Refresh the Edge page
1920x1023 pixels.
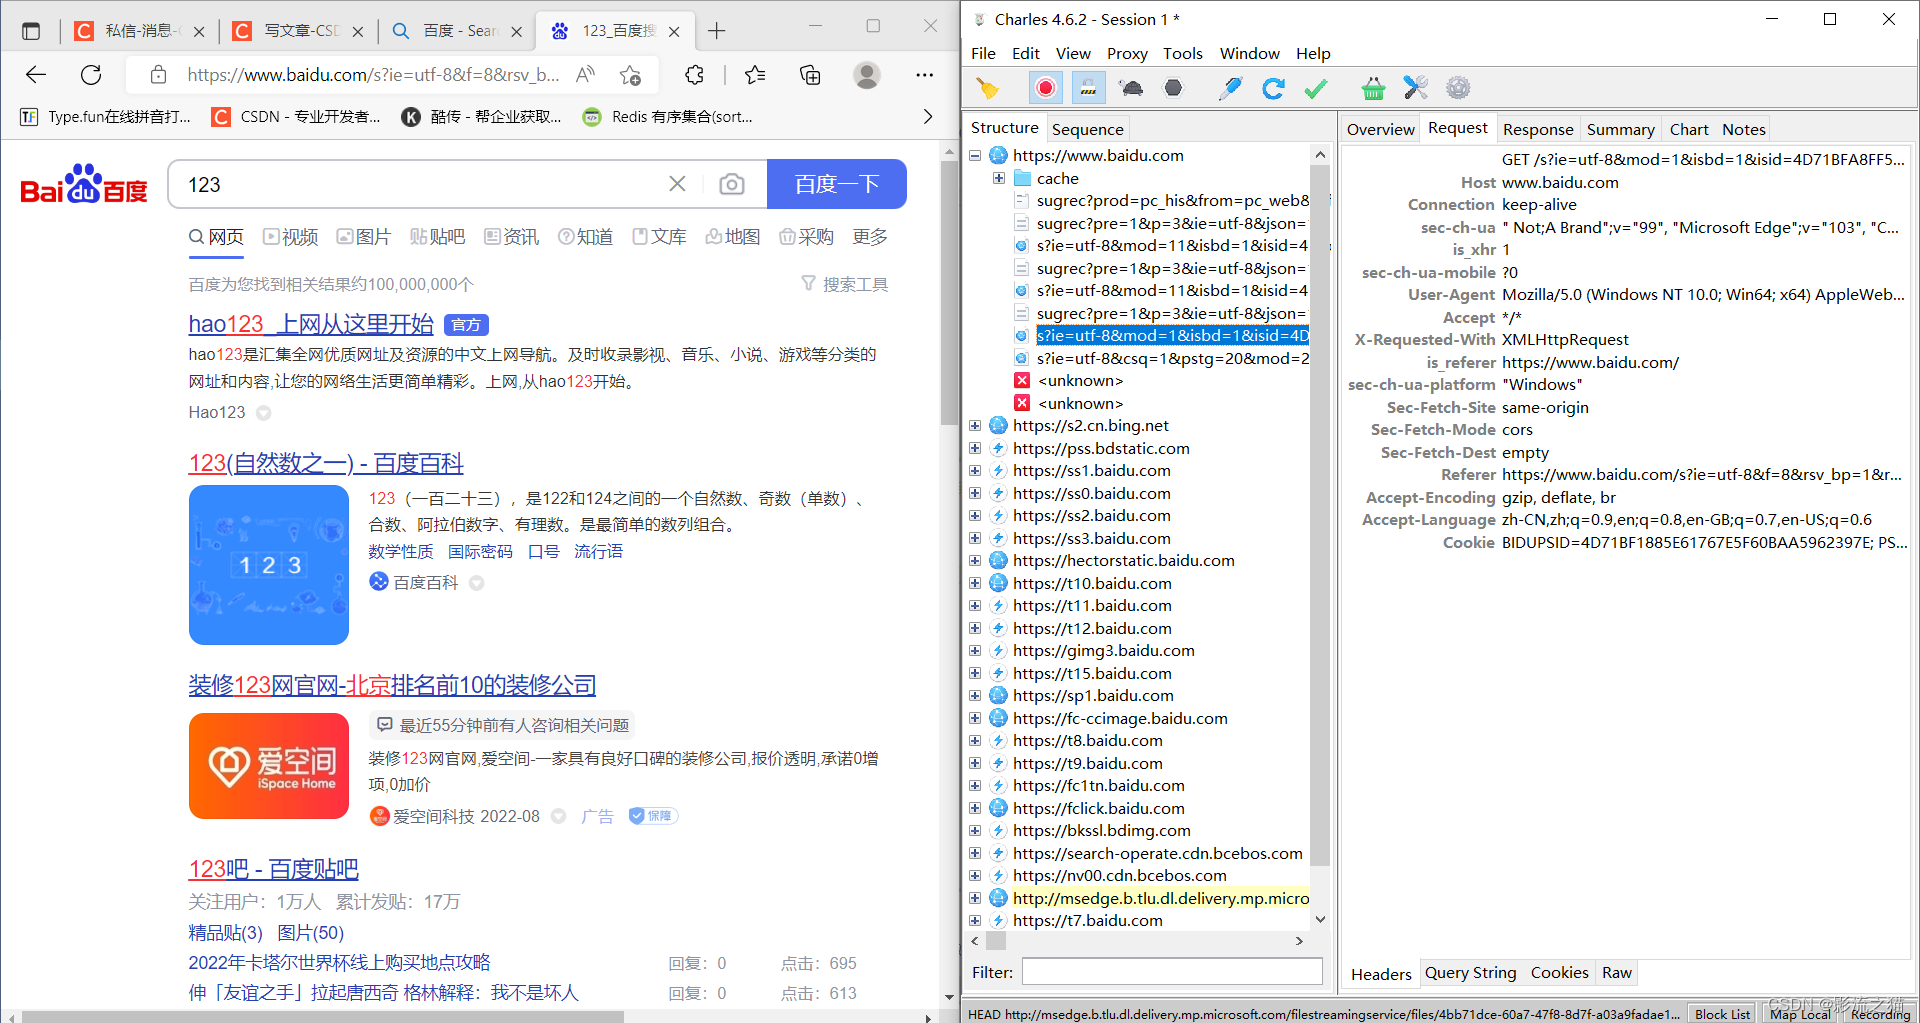(91, 74)
